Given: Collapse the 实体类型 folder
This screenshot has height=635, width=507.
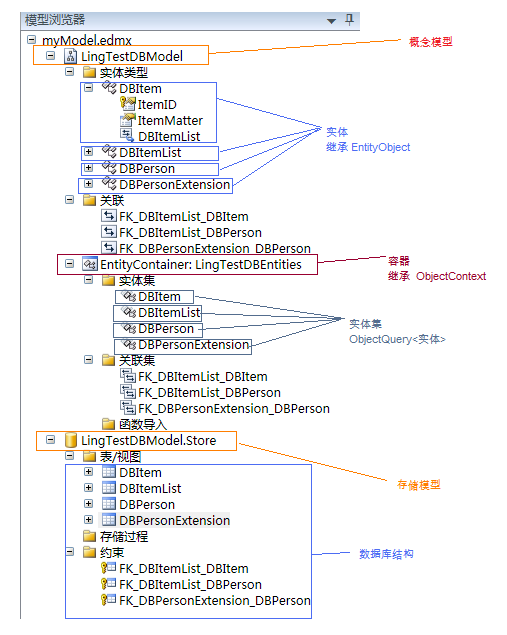Looking at the screenshot, I should point(69,72).
